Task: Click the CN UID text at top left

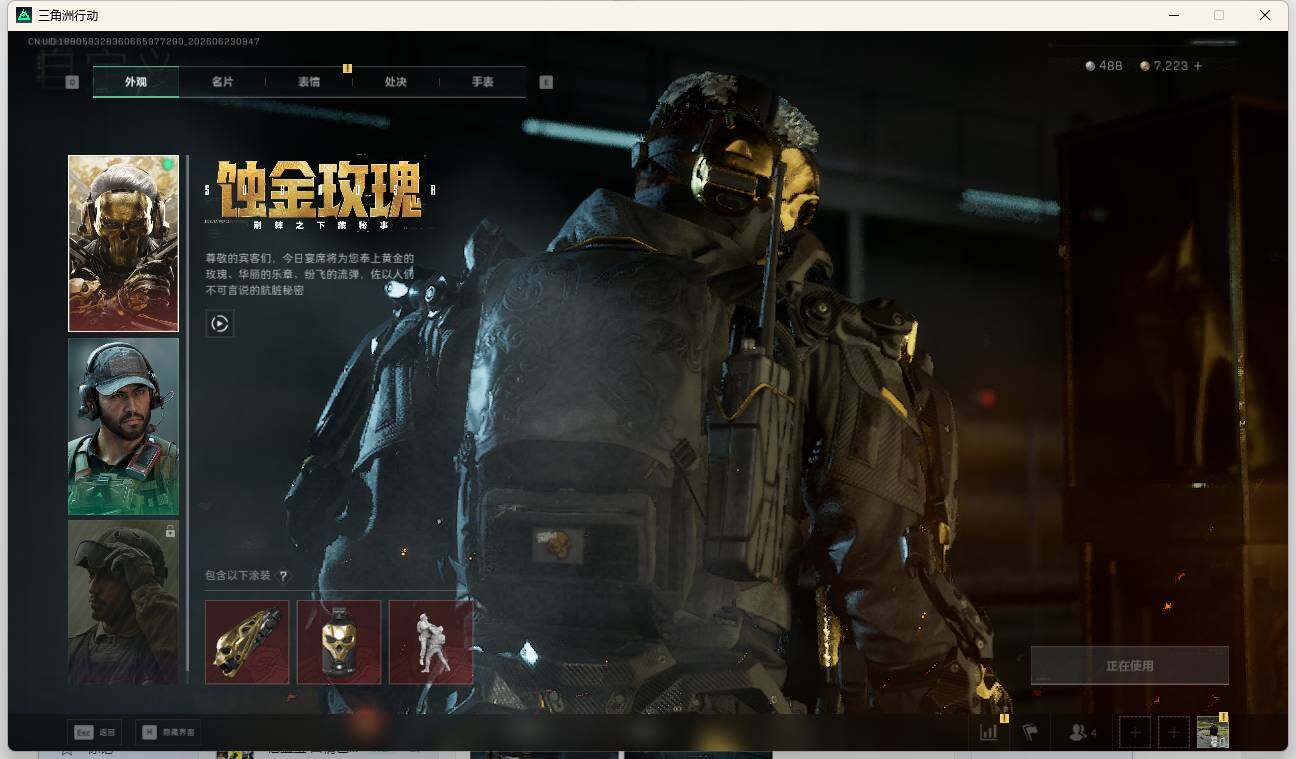Action: click(x=144, y=42)
